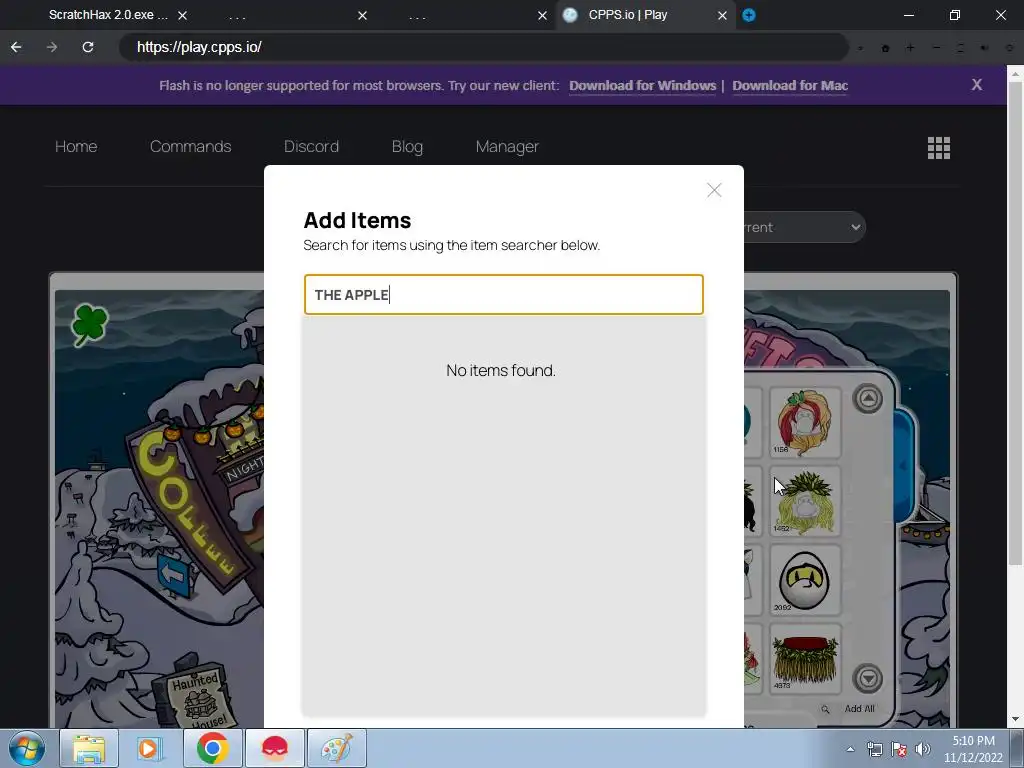The height and width of the screenshot is (768, 1024).
Task: Click the magnifier search icon in item panel
Action: pos(825,709)
